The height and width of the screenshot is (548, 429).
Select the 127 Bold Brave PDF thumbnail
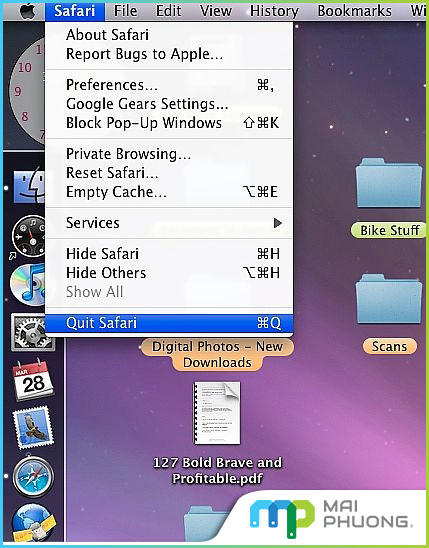[x=217, y=413]
